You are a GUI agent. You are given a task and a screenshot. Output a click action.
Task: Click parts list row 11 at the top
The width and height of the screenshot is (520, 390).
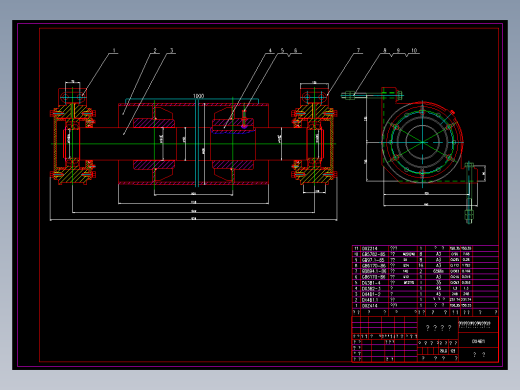pos(425,248)
